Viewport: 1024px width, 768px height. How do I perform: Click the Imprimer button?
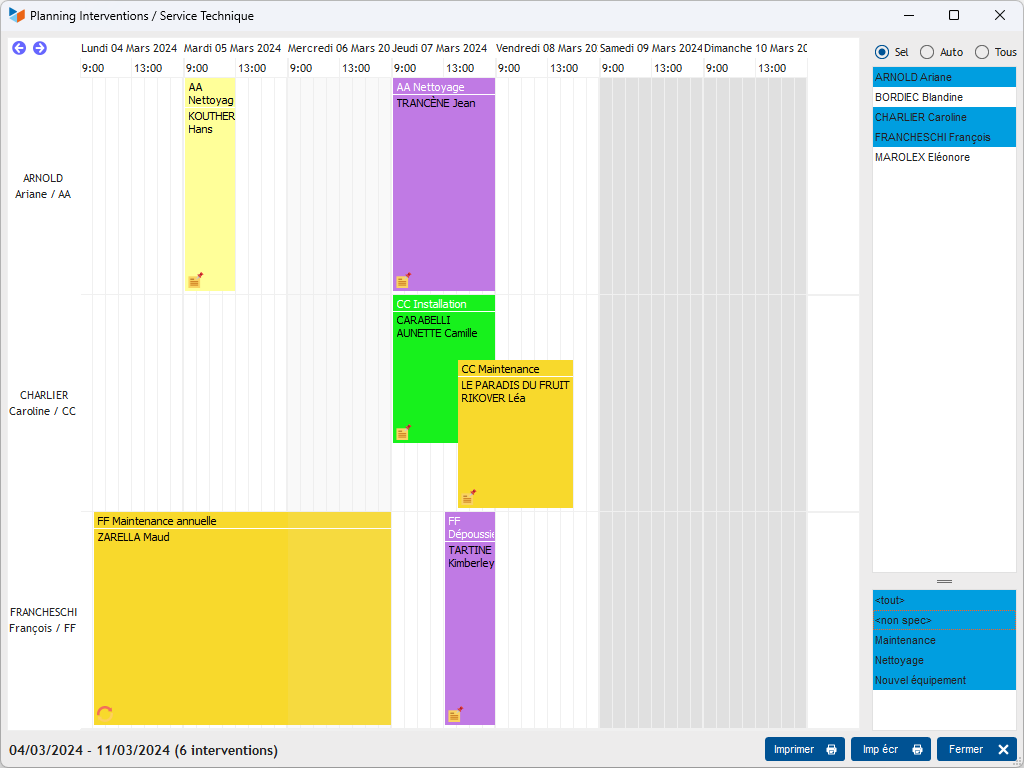tap(804, 750)
